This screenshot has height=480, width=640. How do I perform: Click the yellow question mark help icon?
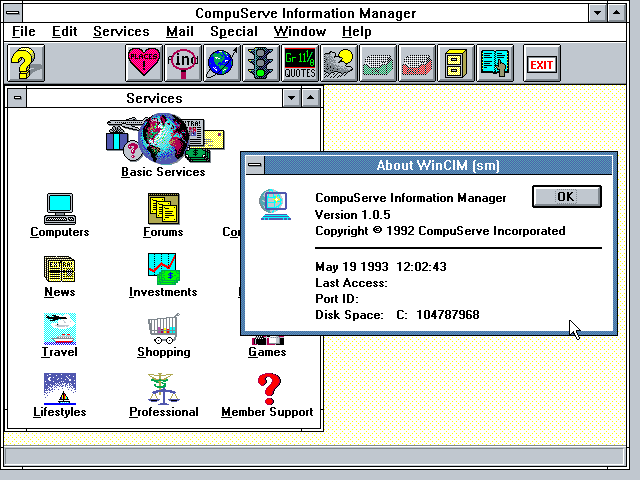pyautogui.click(x=25, y=64)
